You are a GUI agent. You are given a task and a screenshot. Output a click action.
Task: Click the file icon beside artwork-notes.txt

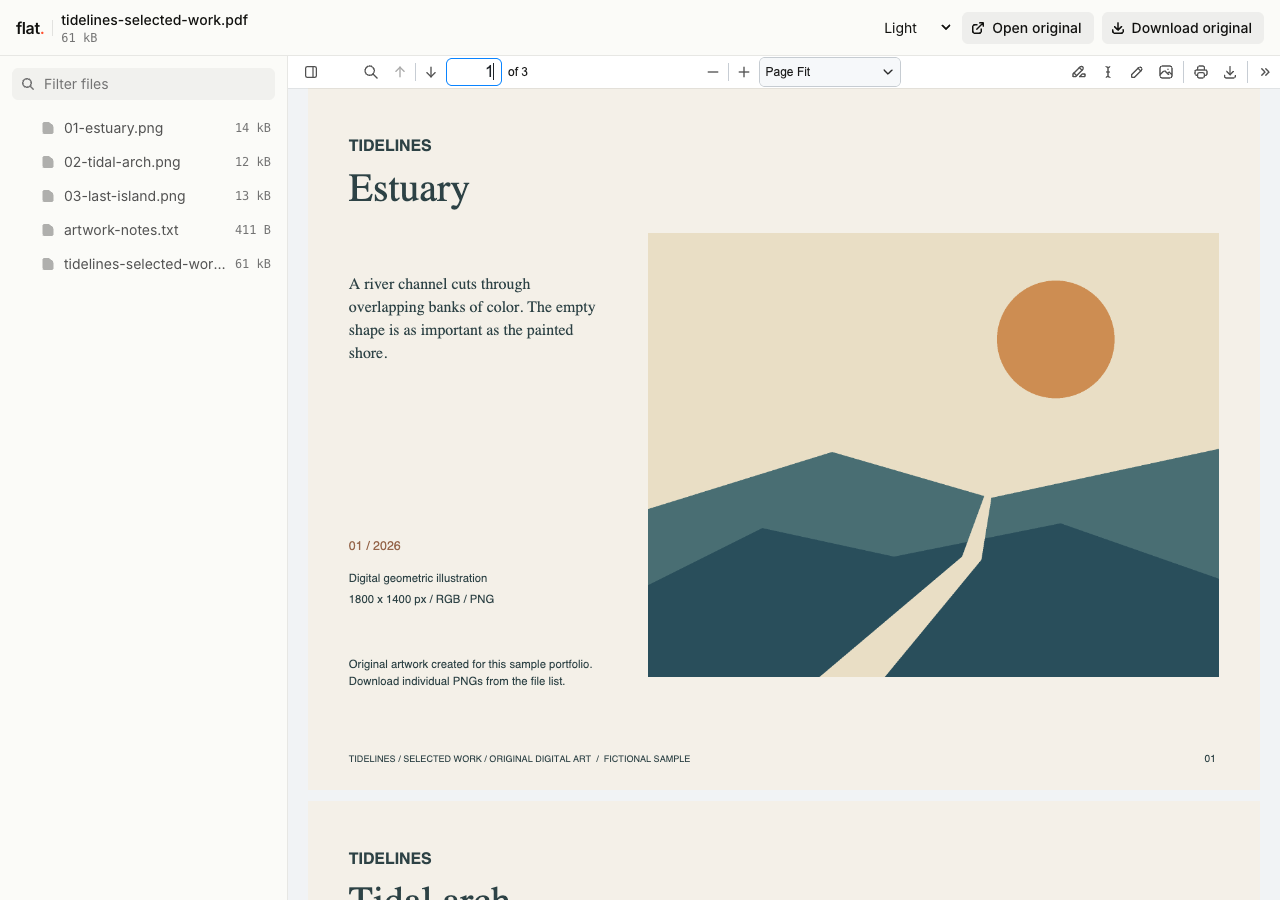click(48, 230)
